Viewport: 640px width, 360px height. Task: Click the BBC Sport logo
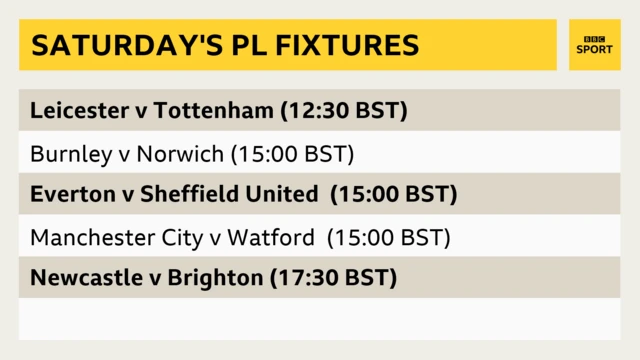click(x=594, y=45)
